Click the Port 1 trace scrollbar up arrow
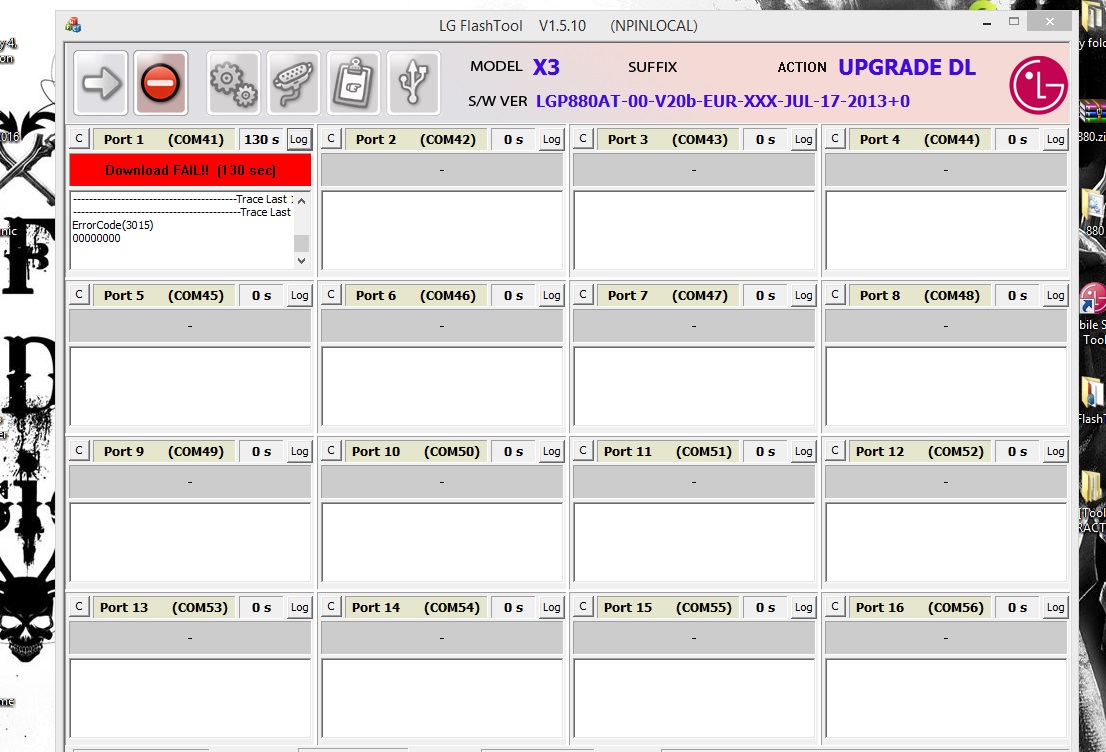The image size is (1106, 752). point(301,201)
